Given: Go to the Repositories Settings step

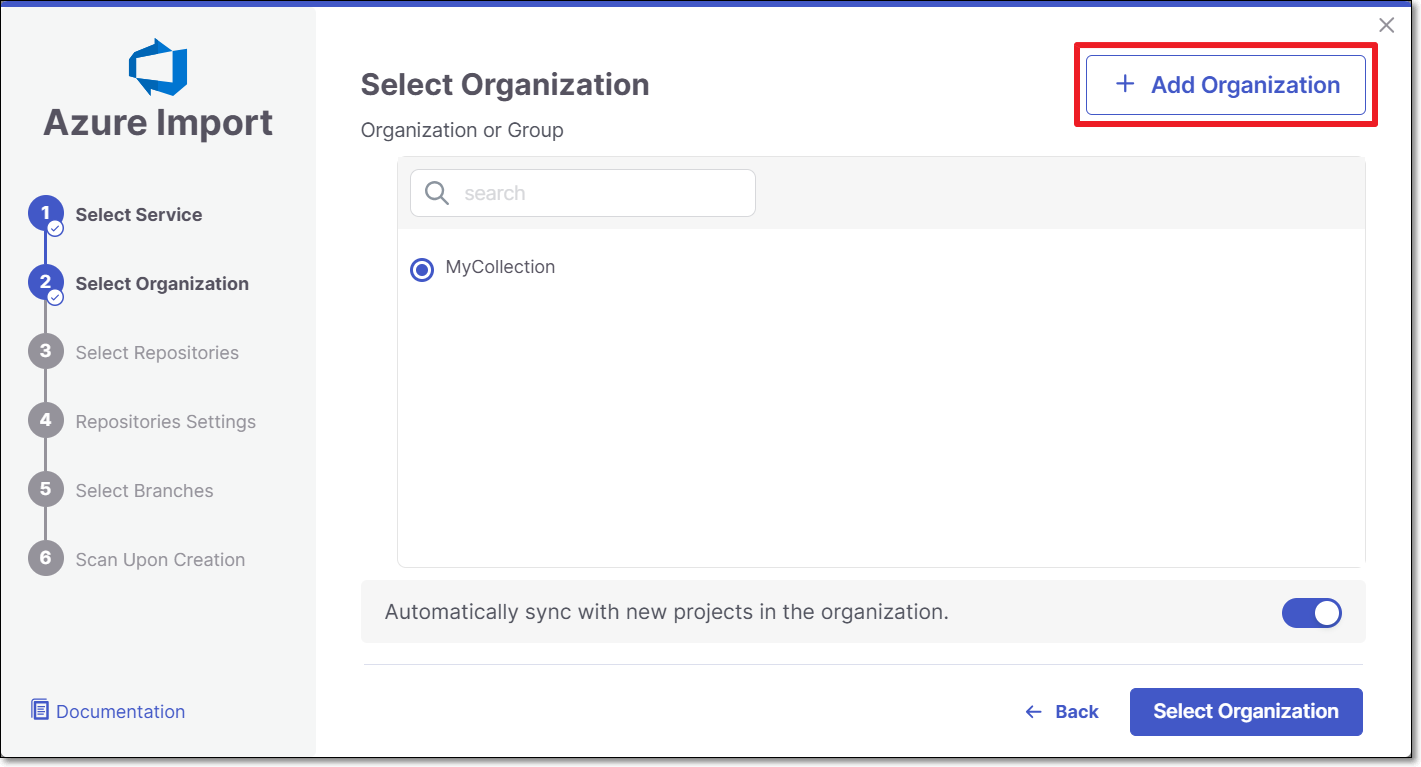Looking at the screenshot, I should coord(166,422).
